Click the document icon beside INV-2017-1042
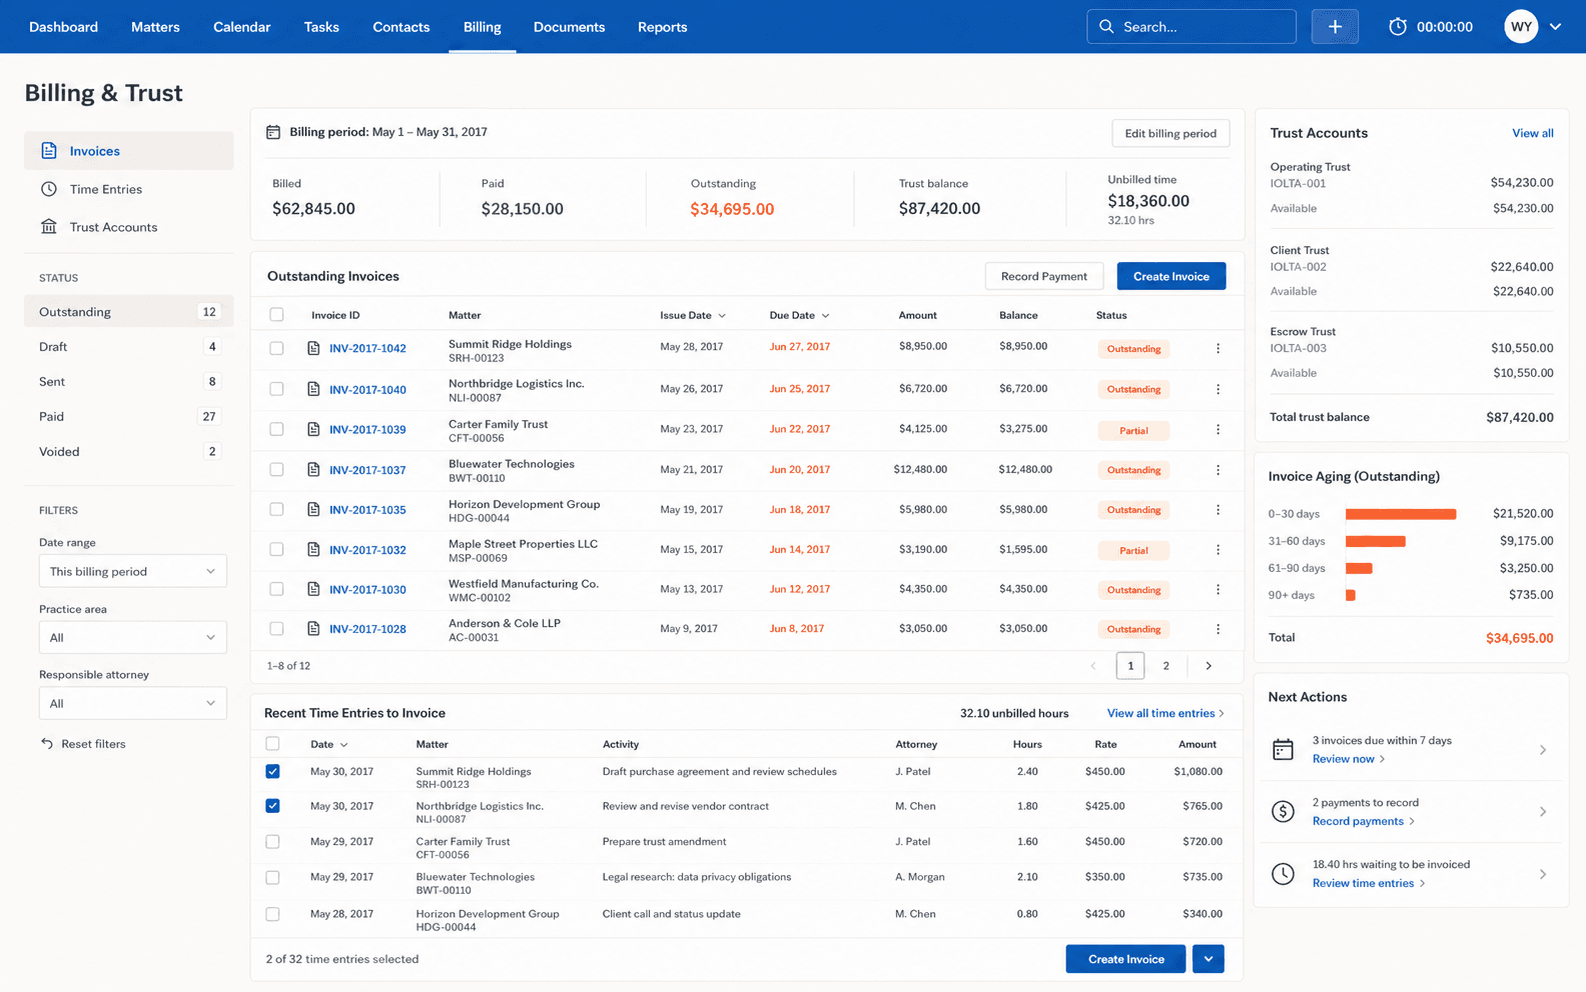This screenshot has width=1586, height=992. [x=313, y=348]
